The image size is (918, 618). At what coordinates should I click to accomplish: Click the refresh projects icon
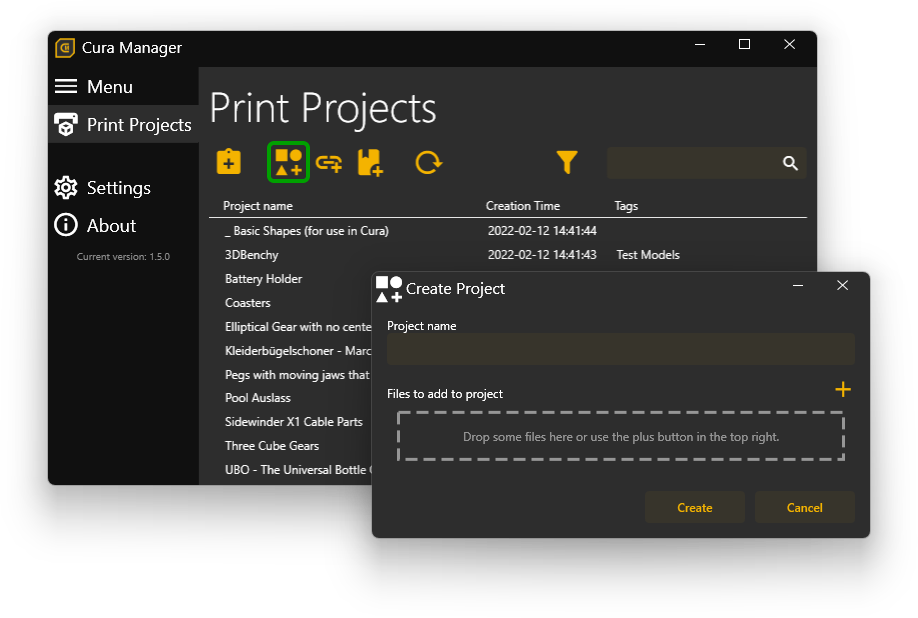click(429, 163)
